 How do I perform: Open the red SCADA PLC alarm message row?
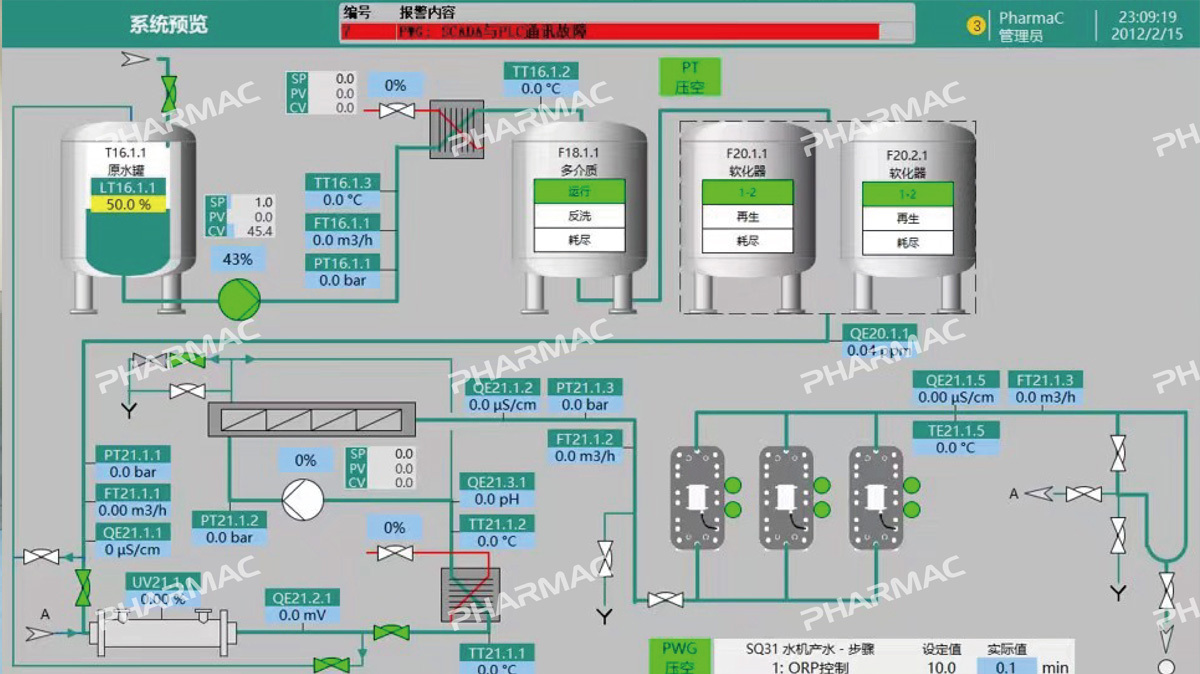click(x=610, y=32)
